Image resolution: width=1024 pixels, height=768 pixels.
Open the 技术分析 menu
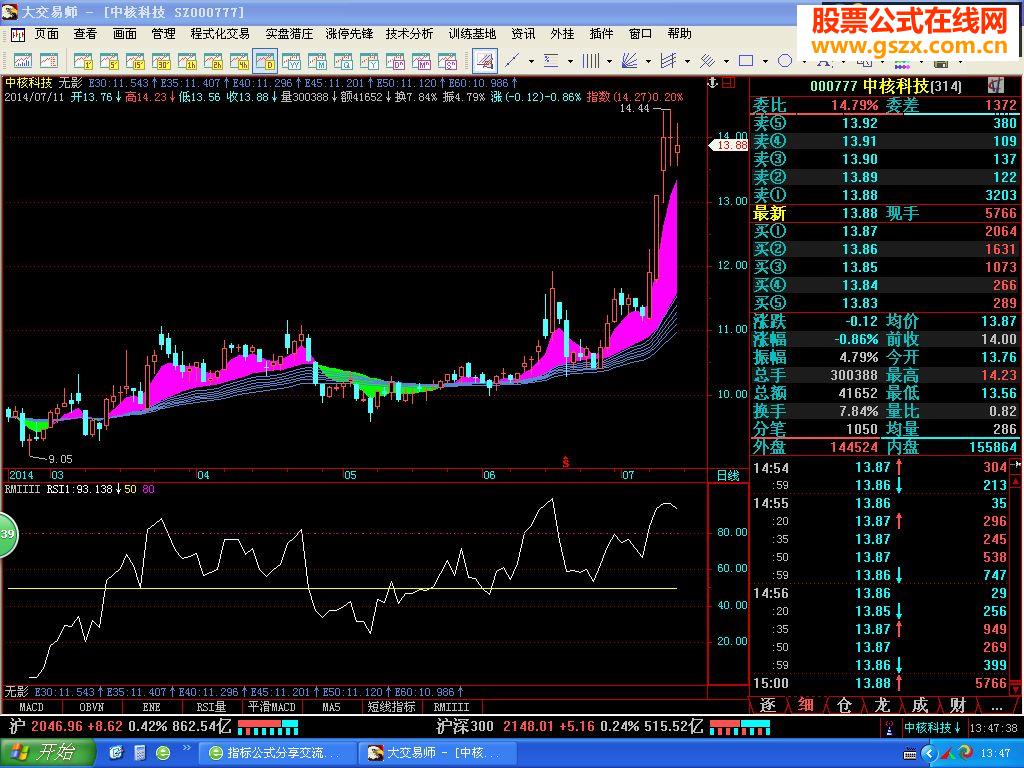click(409, 33)
